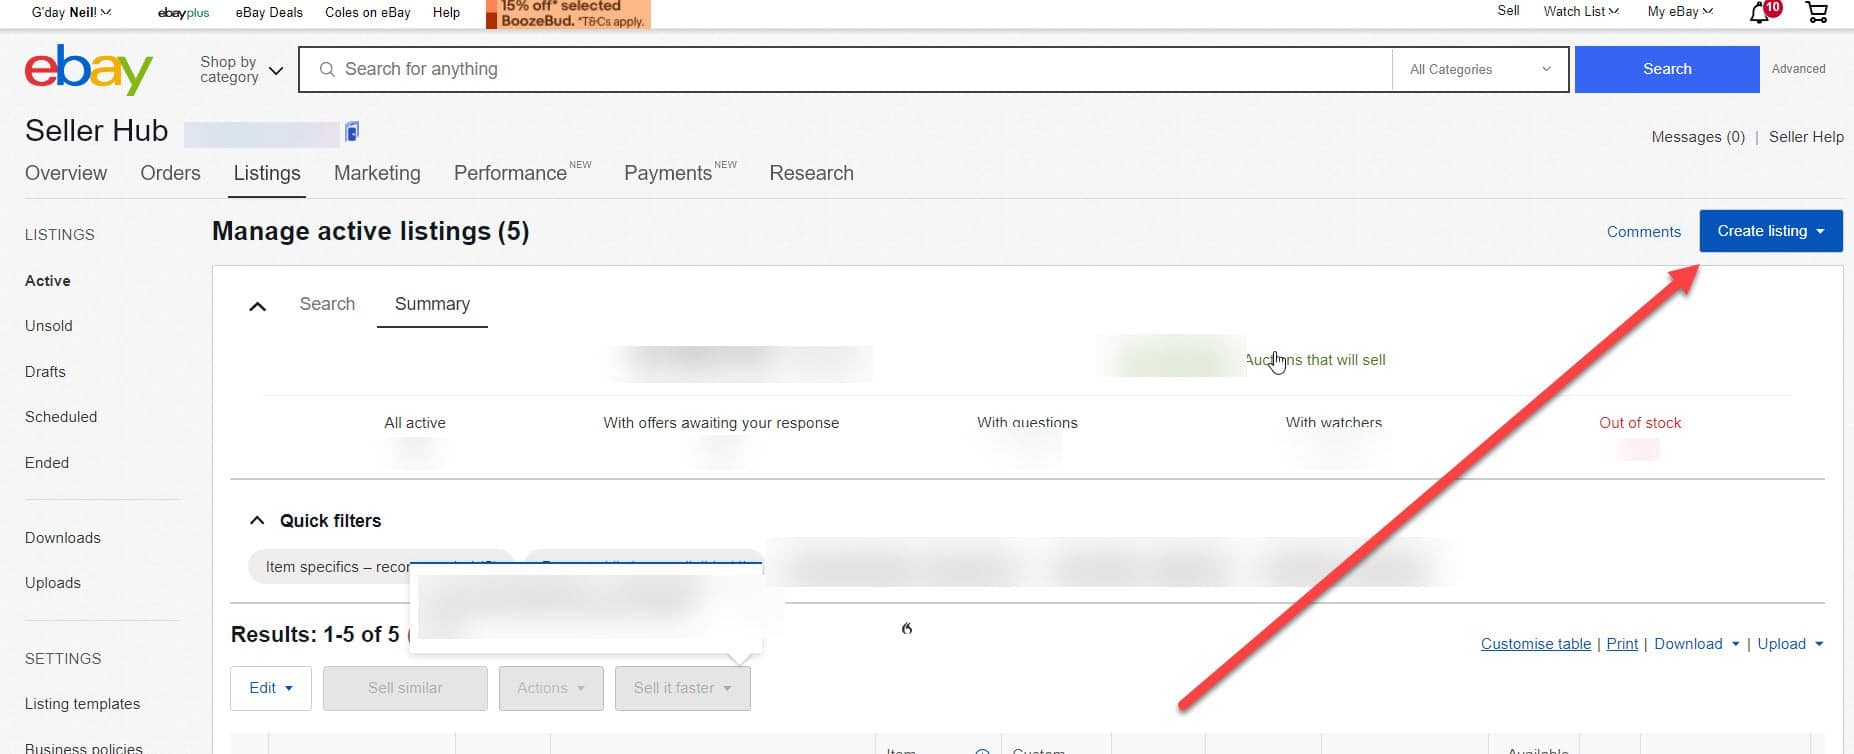
Task: Switch to the Summary sub-tab
Action: (x=432, y=304)
